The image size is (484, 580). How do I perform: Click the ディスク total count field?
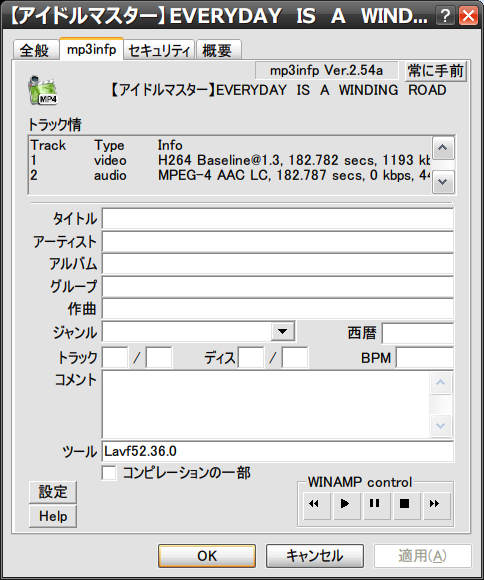click(x=295, y=357)
